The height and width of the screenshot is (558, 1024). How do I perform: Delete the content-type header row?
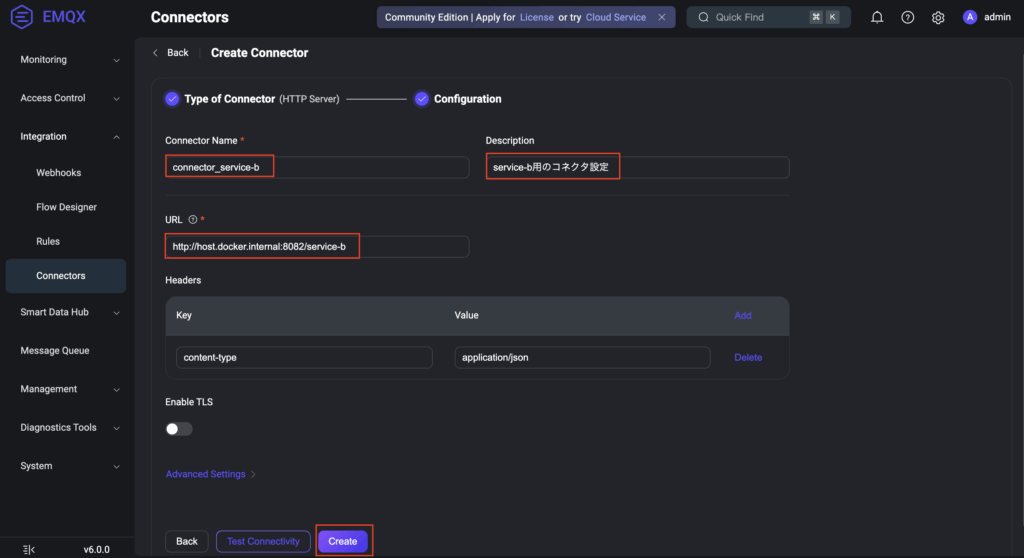[x=748, y=357]
